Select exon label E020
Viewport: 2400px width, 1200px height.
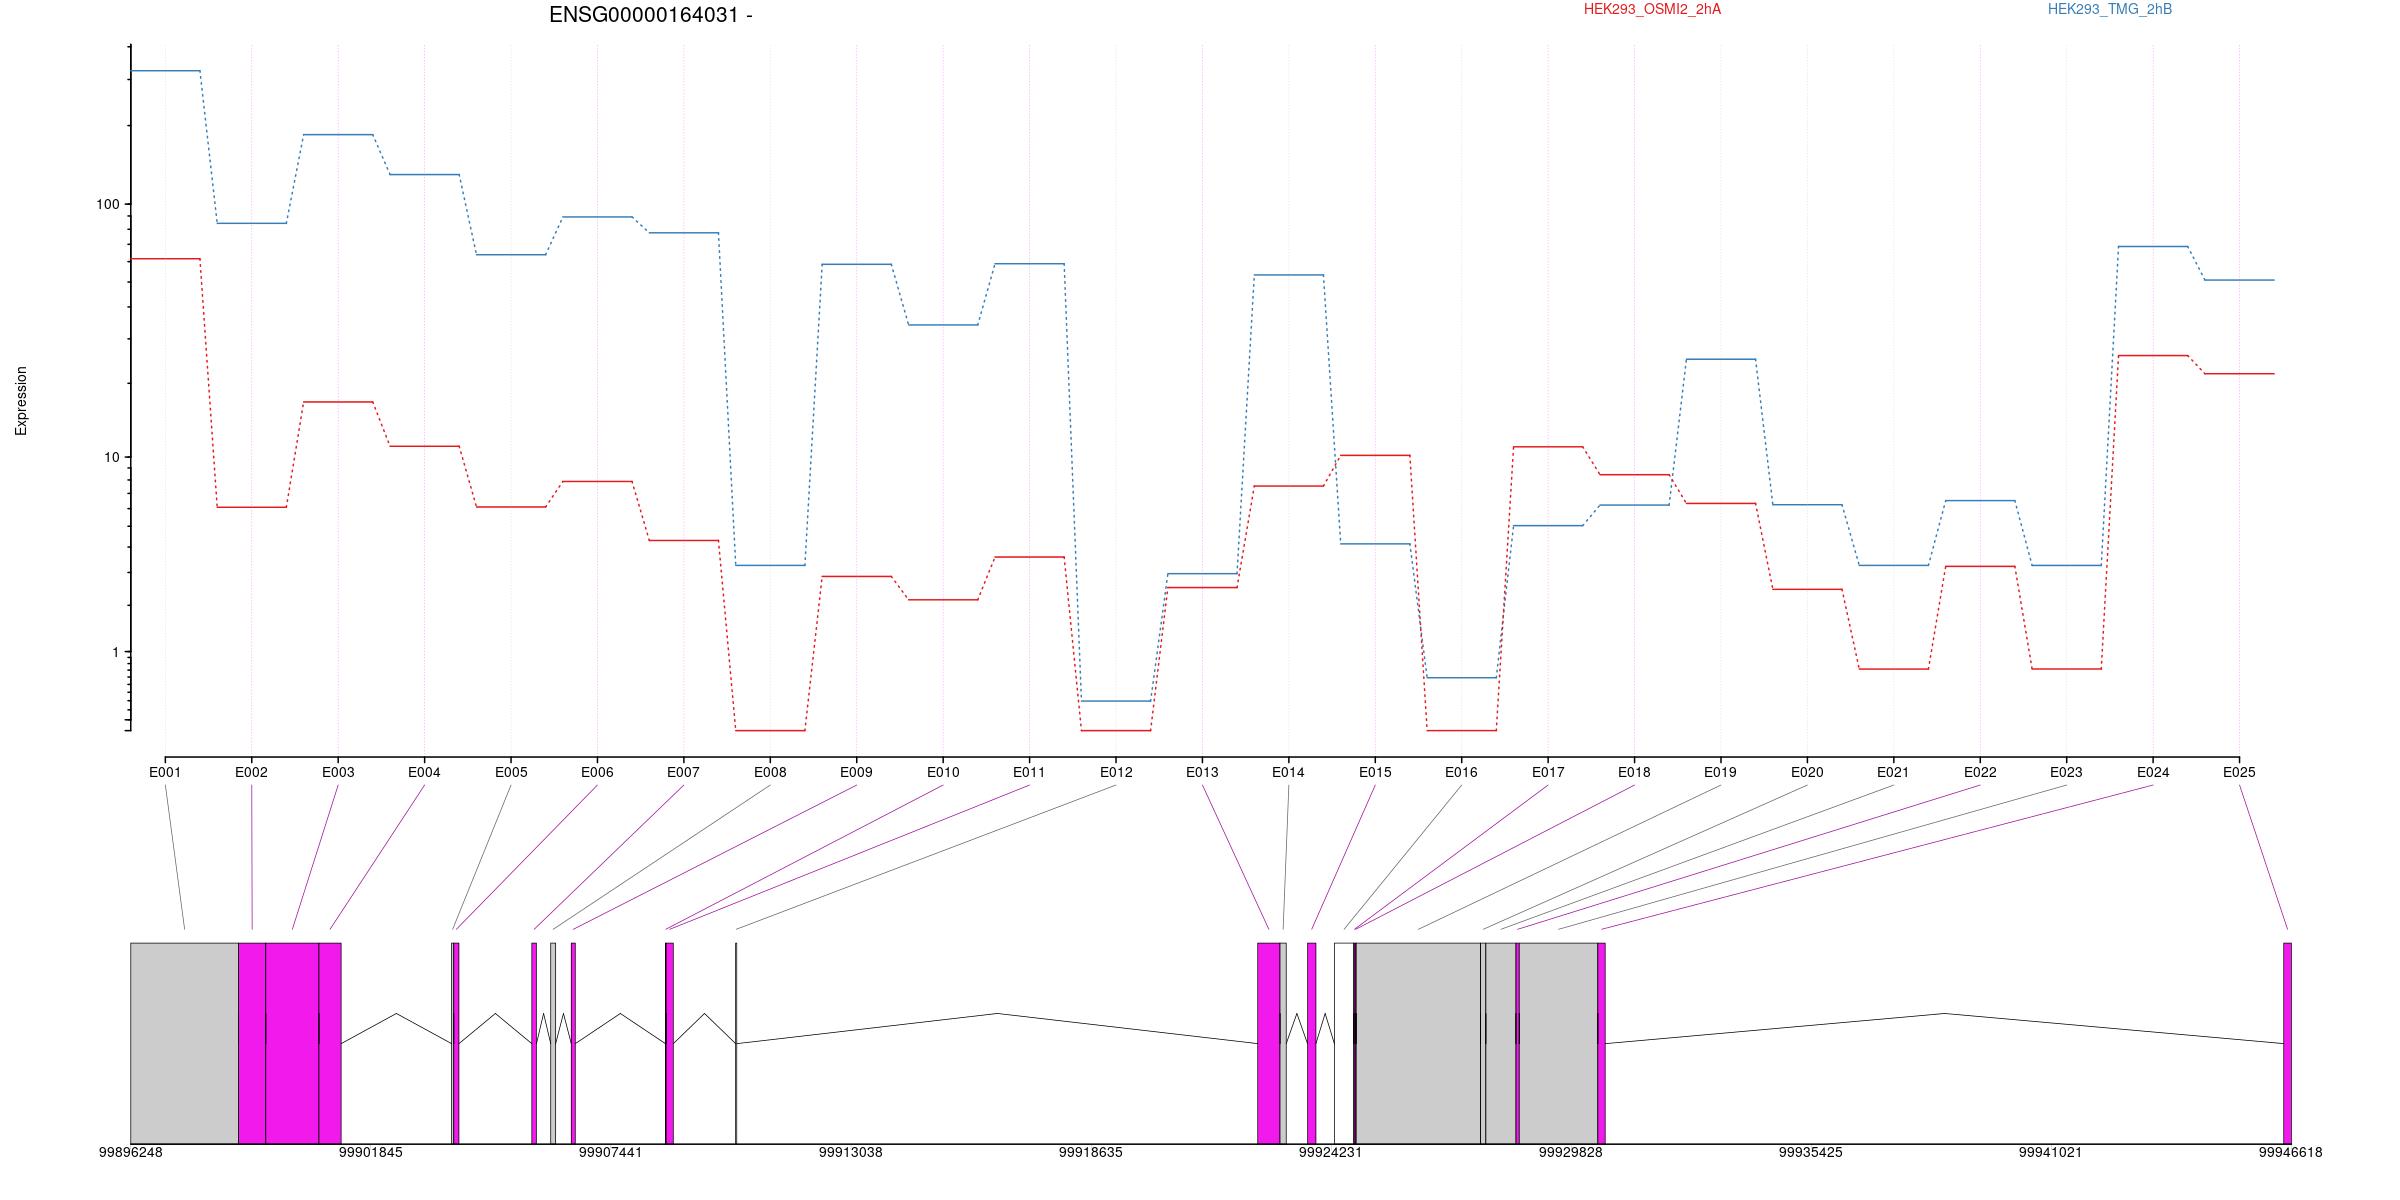point(1807,772)
